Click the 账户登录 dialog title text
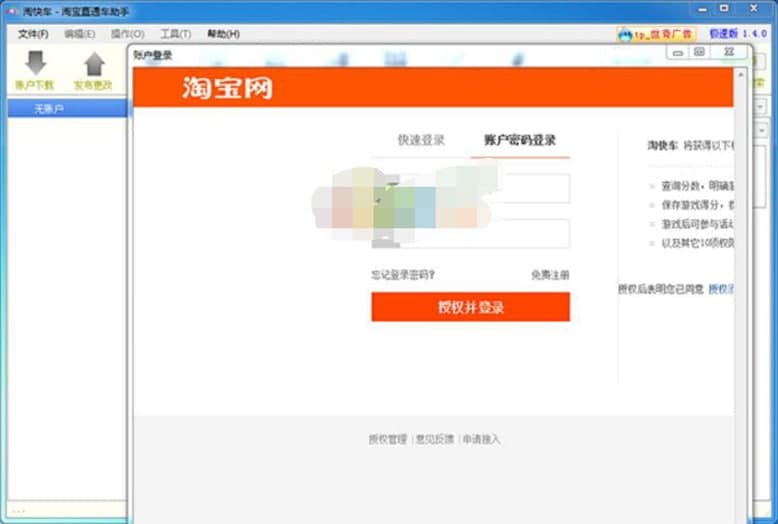The width and height of the screenshot is (778, 524). 153,55
